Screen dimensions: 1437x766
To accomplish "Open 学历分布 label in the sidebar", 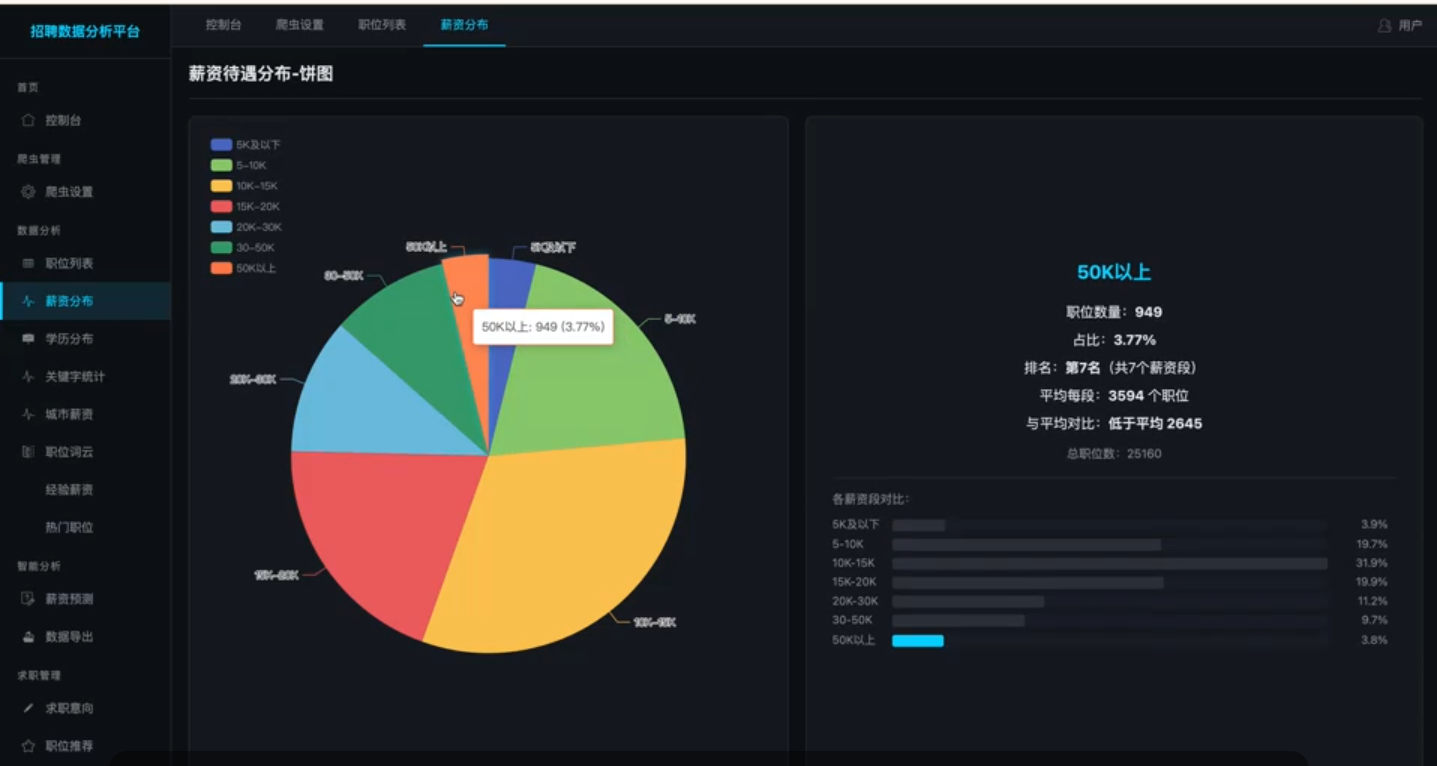I will (x=69, y=339).
